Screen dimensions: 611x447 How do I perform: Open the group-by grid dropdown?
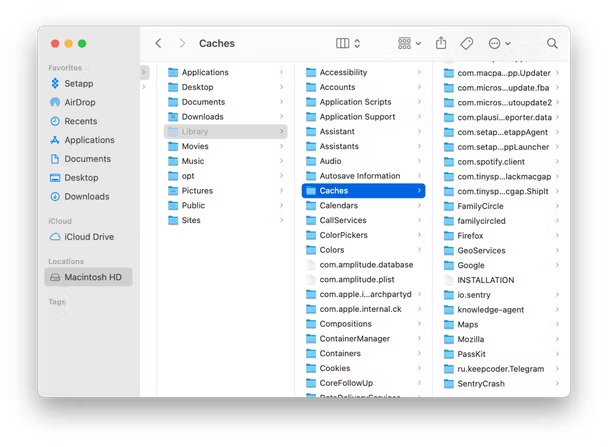pyautogui.click(x=409, y=44)
